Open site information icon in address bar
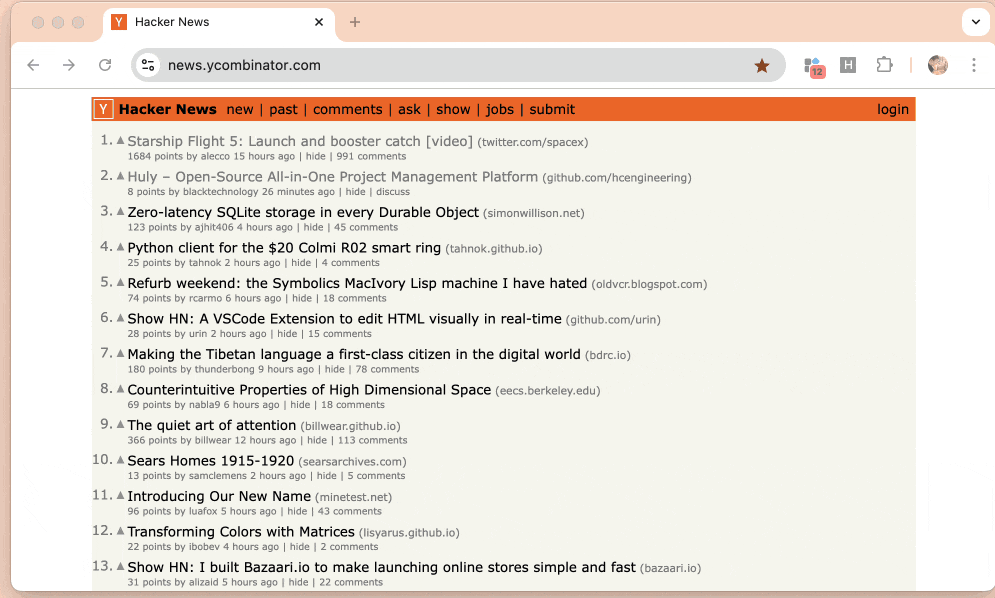 click(x=148, y=65)
